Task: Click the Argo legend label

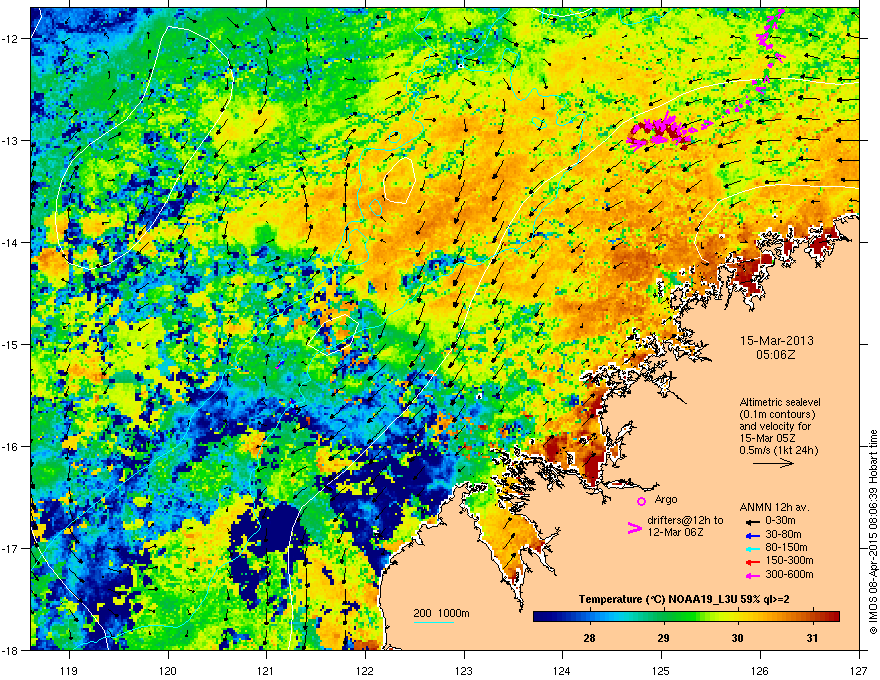Action: 666,499
